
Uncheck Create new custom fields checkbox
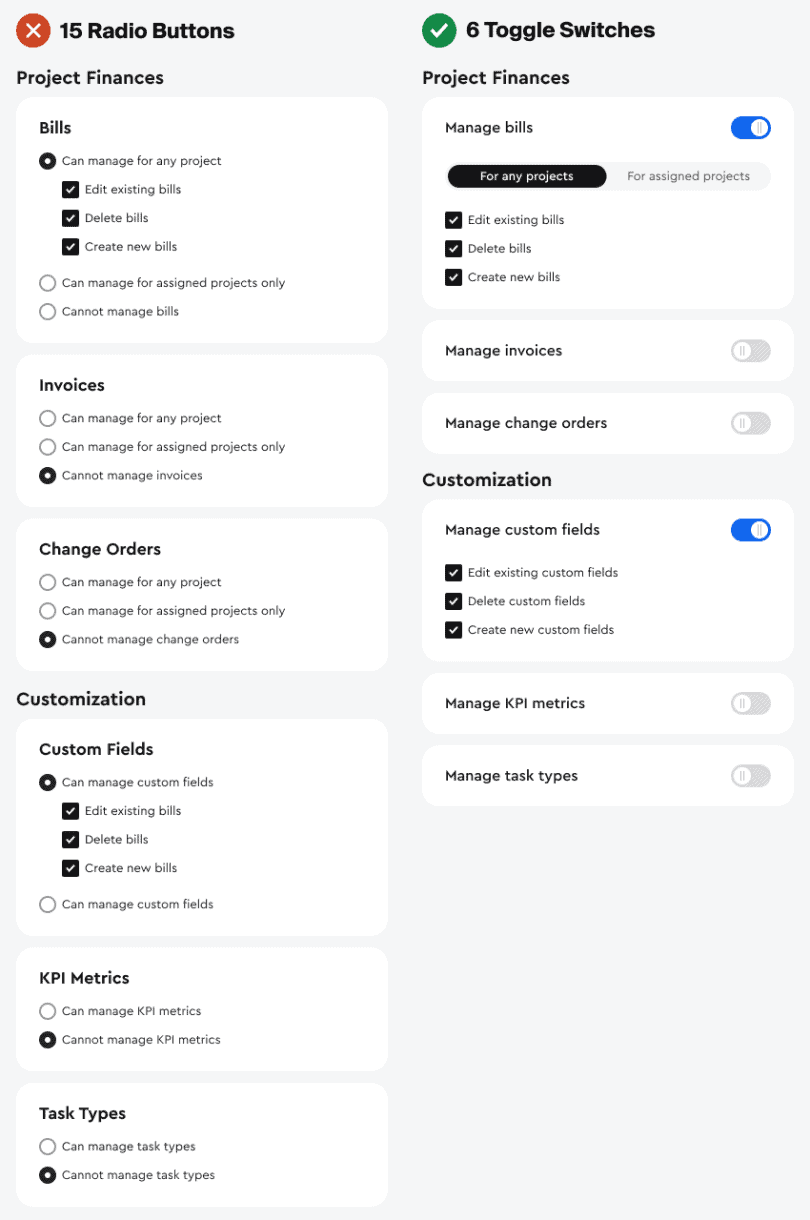coord(454,631)
